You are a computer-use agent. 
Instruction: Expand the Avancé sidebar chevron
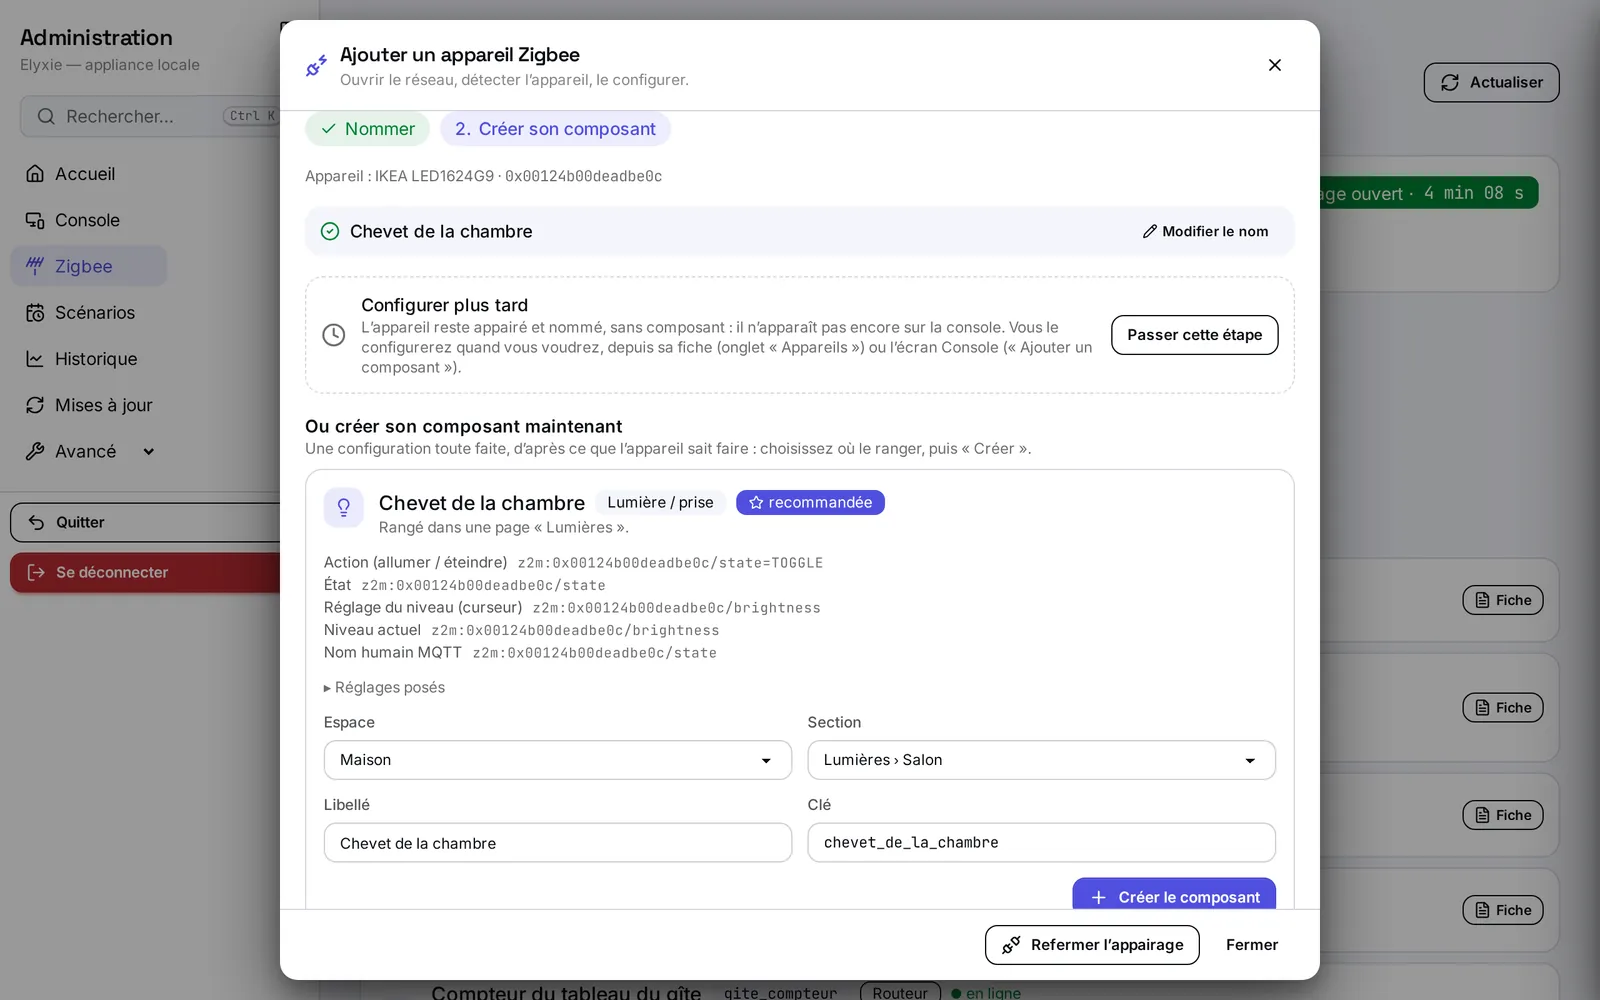coord(149,451)
